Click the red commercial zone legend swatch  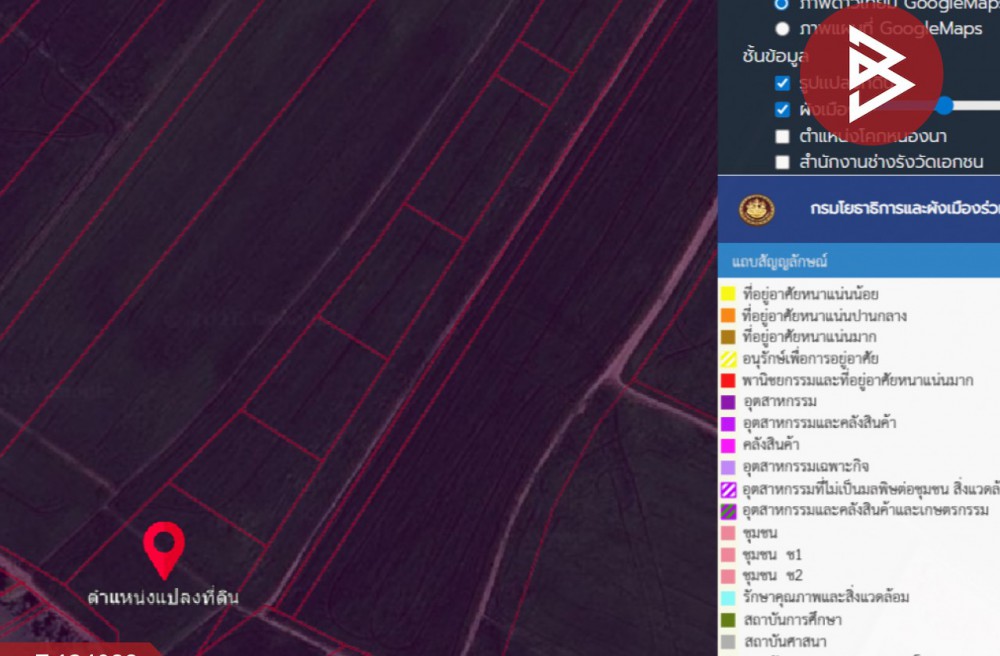pyautogui.click(x=729, y=381)
